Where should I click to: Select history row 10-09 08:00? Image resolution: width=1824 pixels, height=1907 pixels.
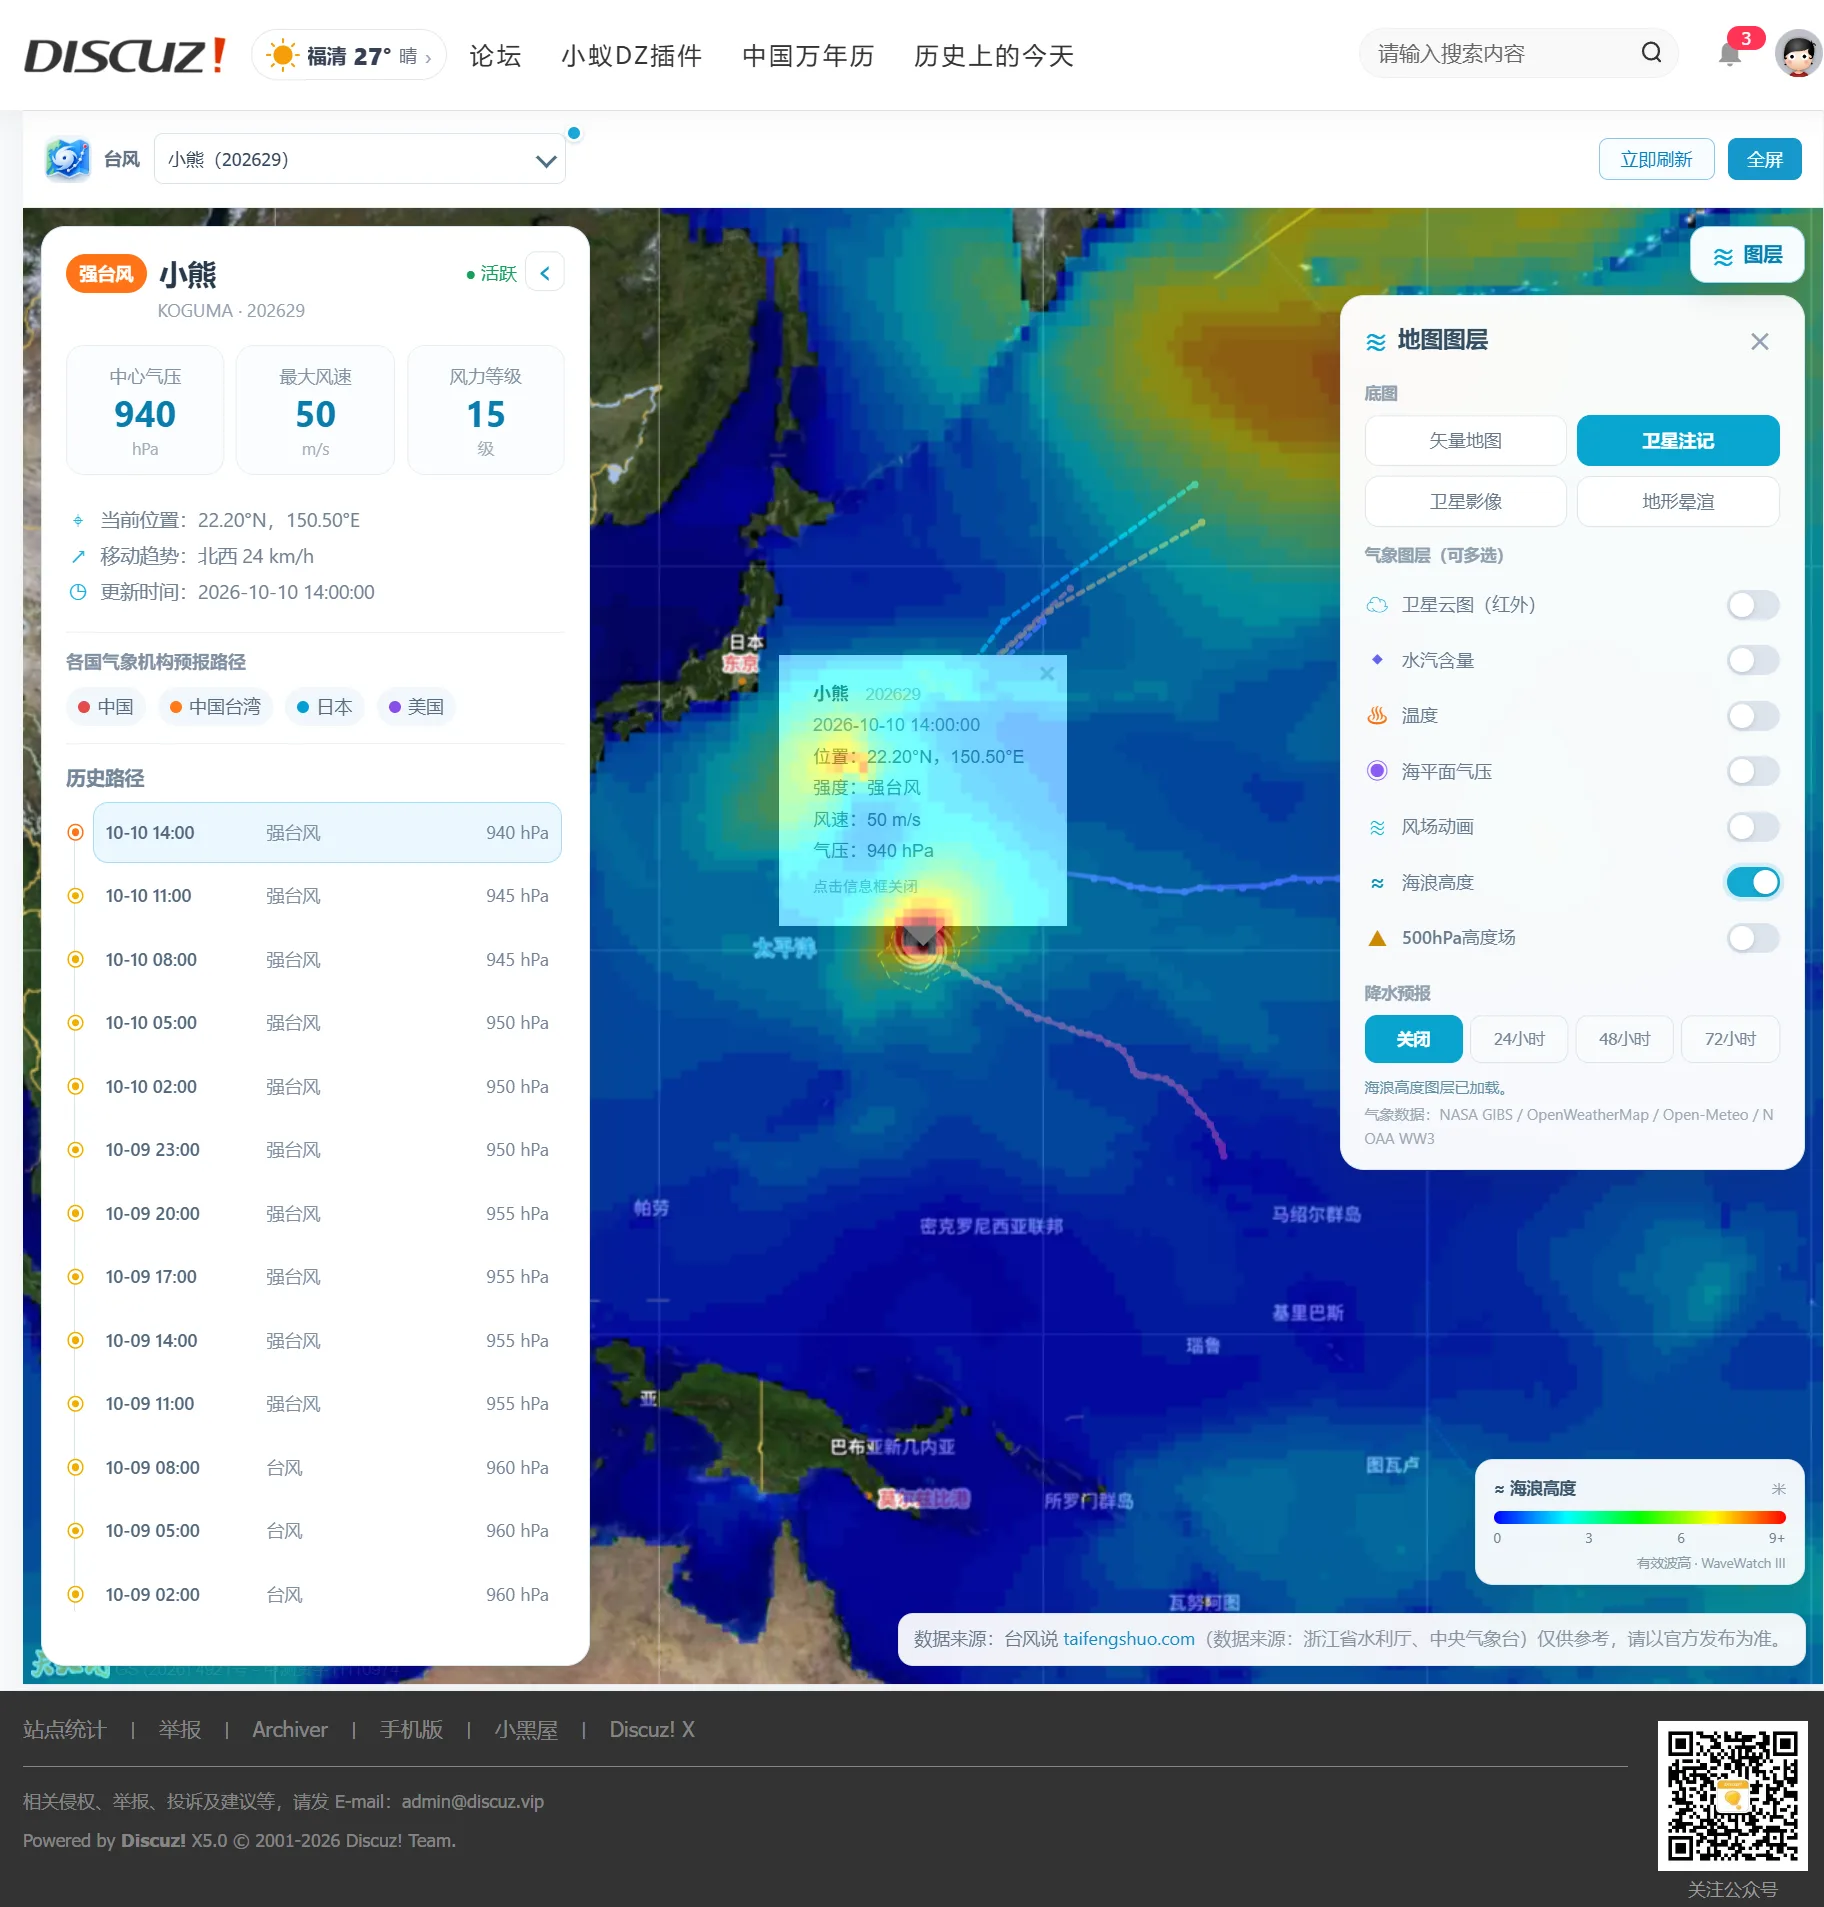(x=327, y=1468)
